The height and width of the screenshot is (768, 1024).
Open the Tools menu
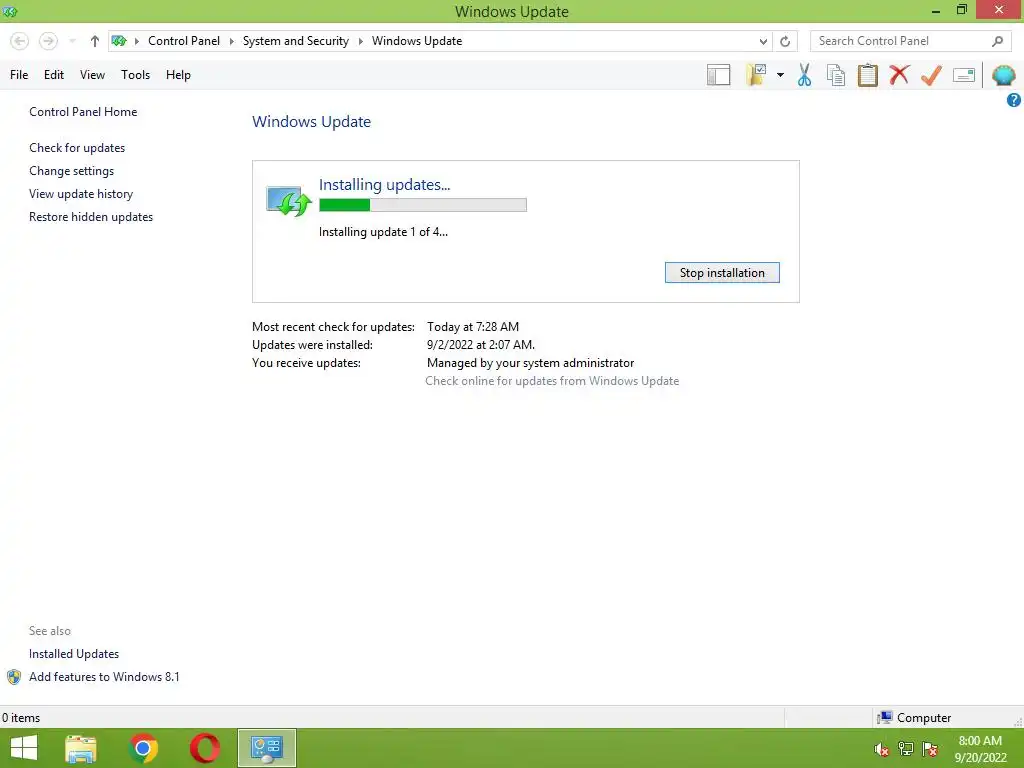[135, 75]
